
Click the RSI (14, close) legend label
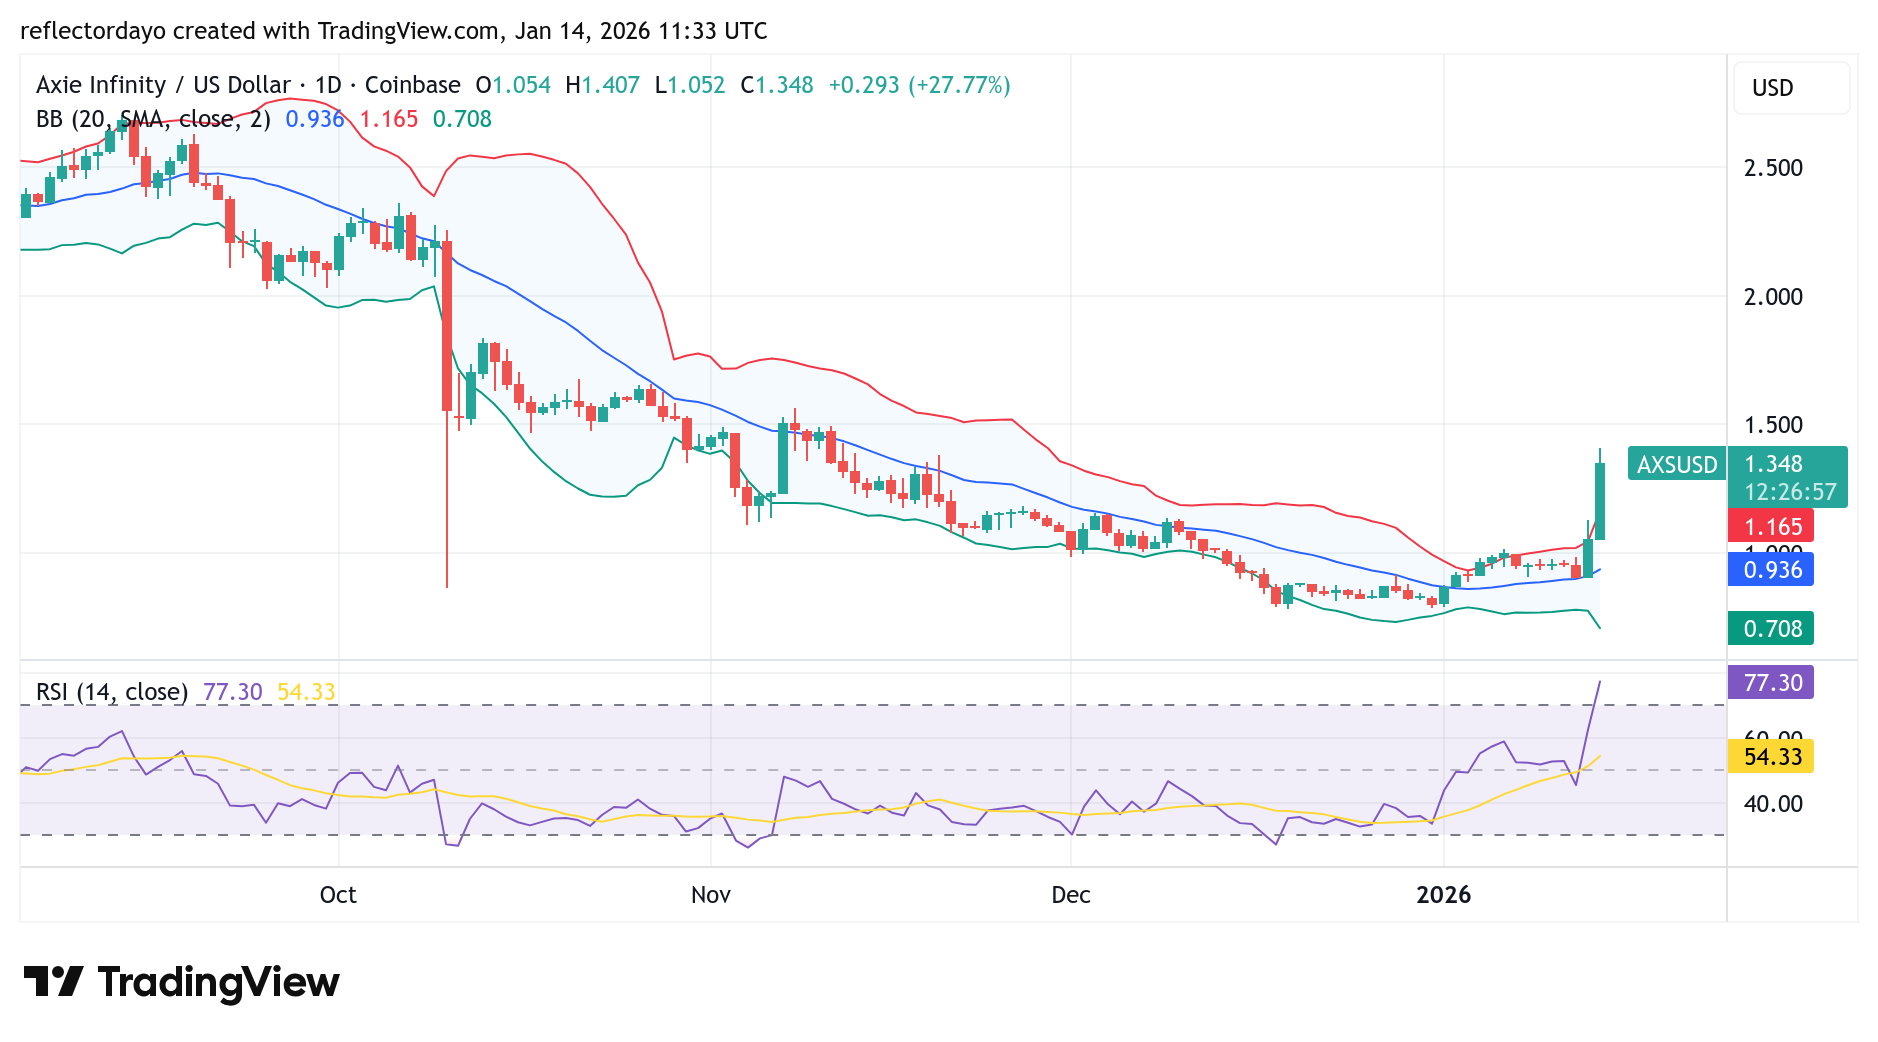(x=112, y=692)
